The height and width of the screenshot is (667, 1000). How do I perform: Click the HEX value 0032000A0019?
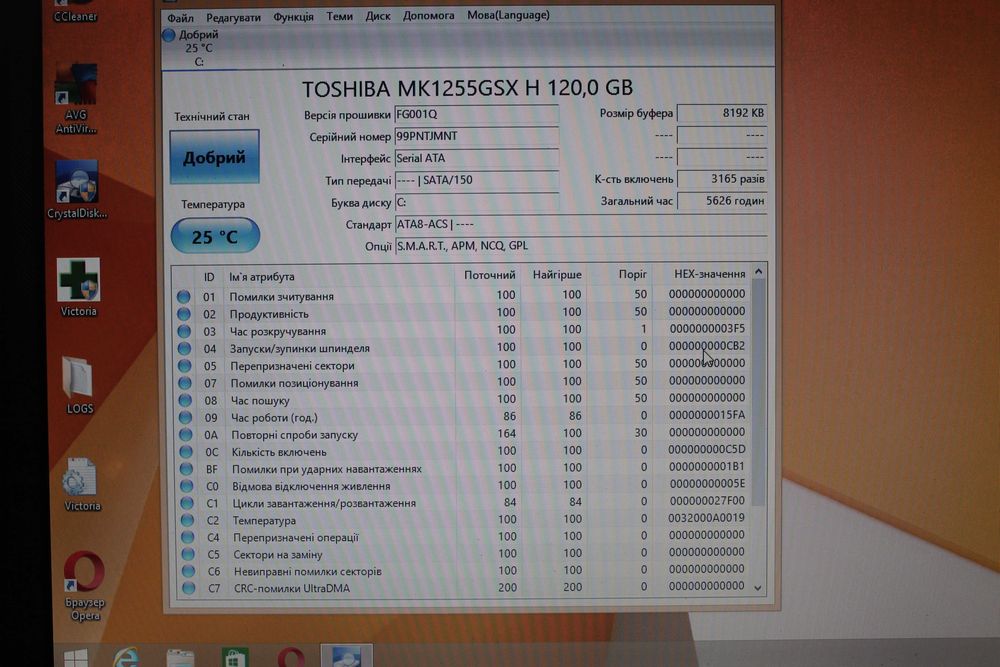(x=707, y=518)
